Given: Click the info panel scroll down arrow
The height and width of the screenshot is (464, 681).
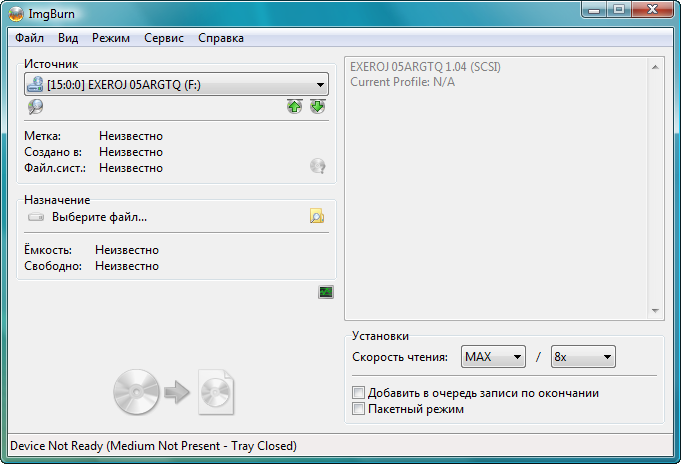Looking at the screenshot, I should click(x=655, y=310).
